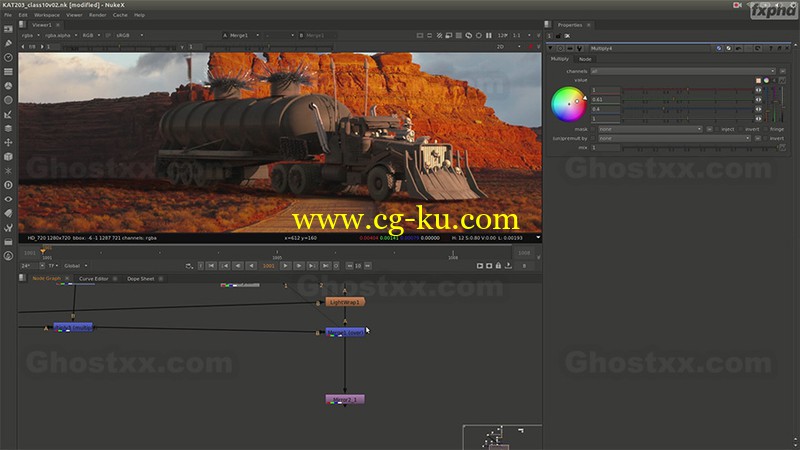800x450 pixels.
Task: Open the Merge nodes layers icon
Action: [x=8, y=128]
